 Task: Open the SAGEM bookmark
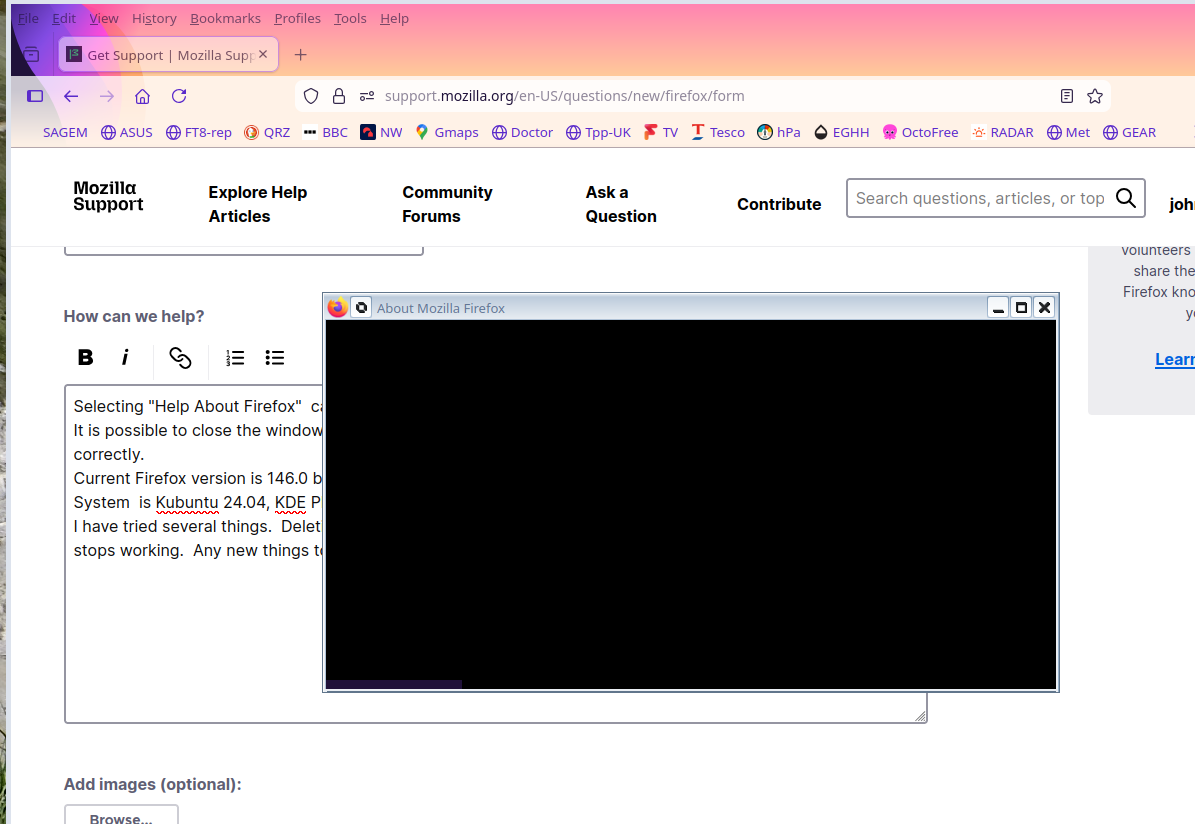coord(65,133)
